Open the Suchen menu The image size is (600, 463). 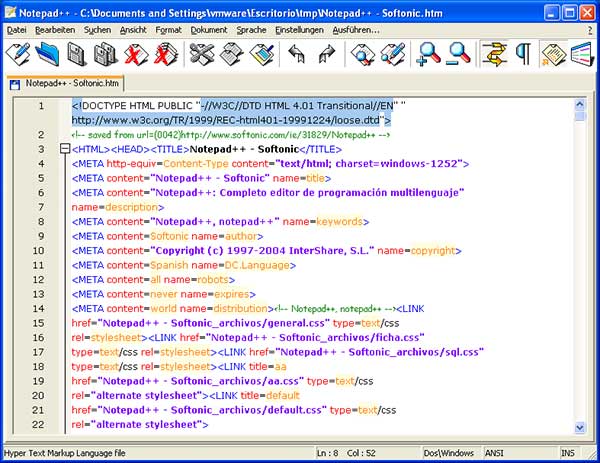[x=97, y=30]
